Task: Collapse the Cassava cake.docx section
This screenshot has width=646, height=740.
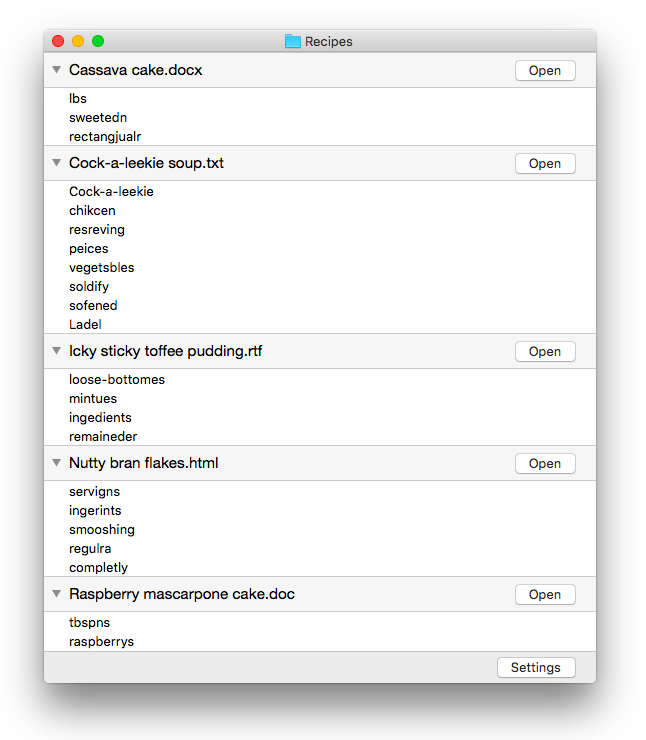Action: pos(57,70)
